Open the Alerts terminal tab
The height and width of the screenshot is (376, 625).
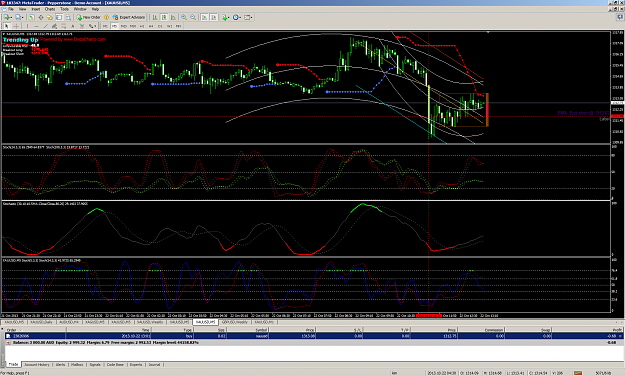pyautogui.click(x=60, y=364)
